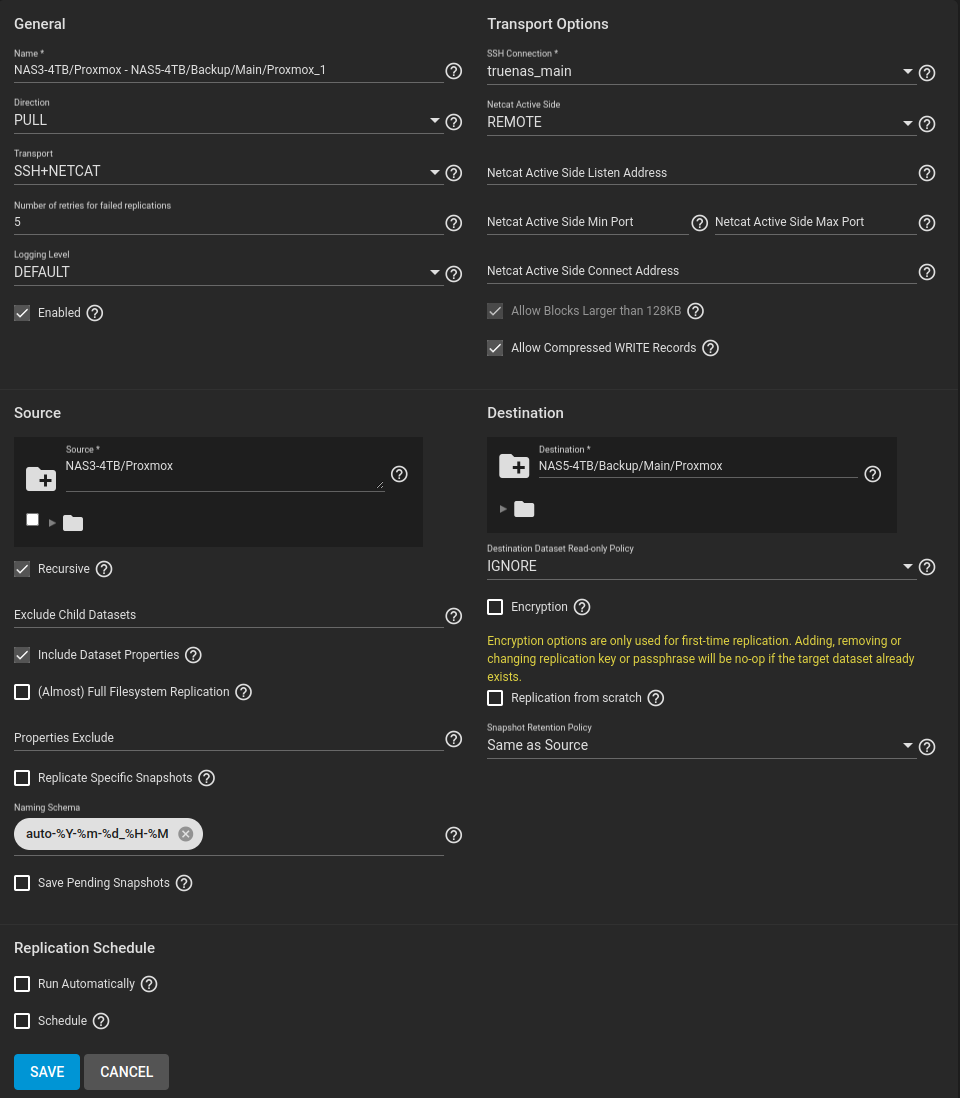This screenshot has height=1098, width=960.
Task: Click the add-folder icon in Source panel
Action: 41,479
